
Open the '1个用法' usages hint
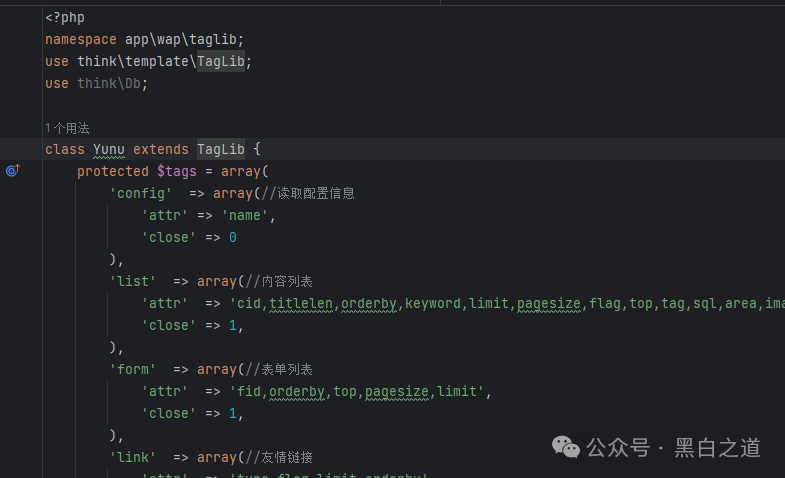67,128
